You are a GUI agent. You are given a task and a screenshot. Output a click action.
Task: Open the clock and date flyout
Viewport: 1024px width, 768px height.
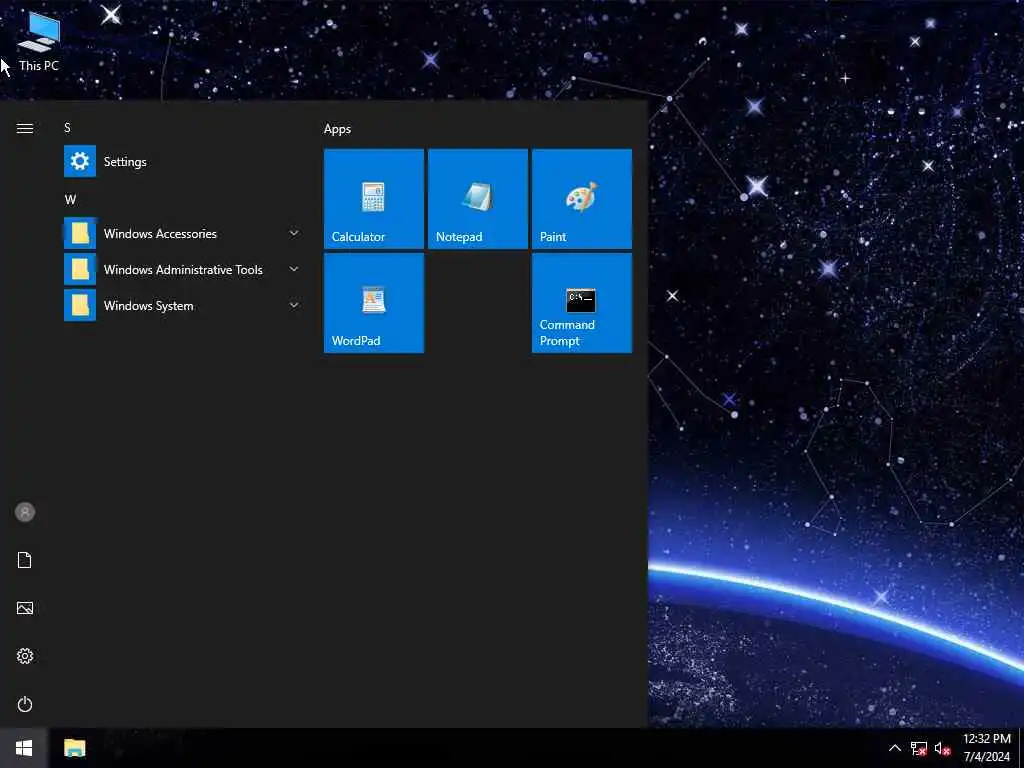[x=987, y=748]
